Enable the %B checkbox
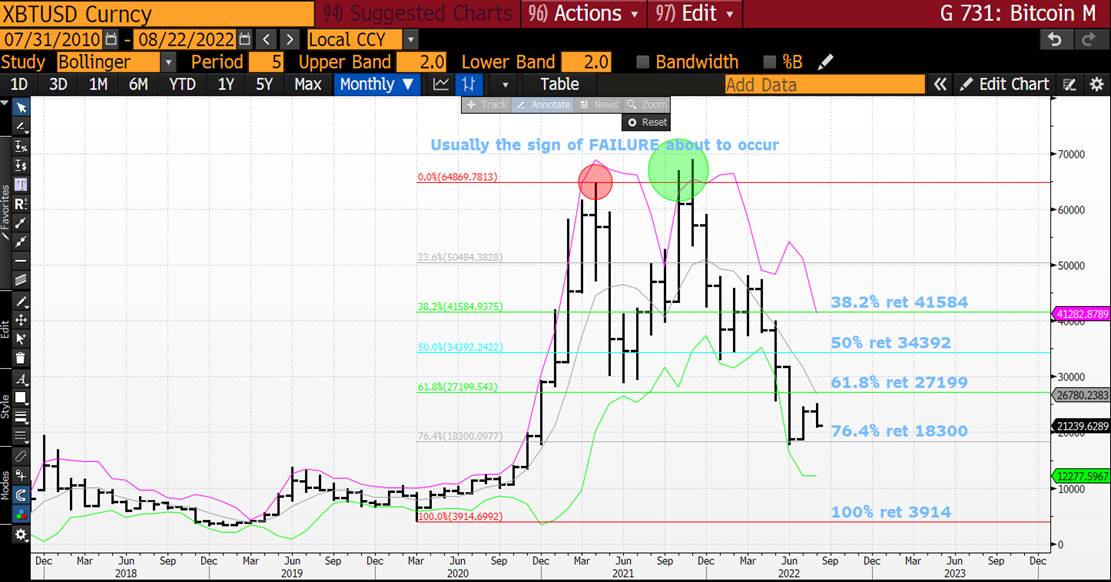Viewport: 1111px width, 582px height. tap(769, 62)
